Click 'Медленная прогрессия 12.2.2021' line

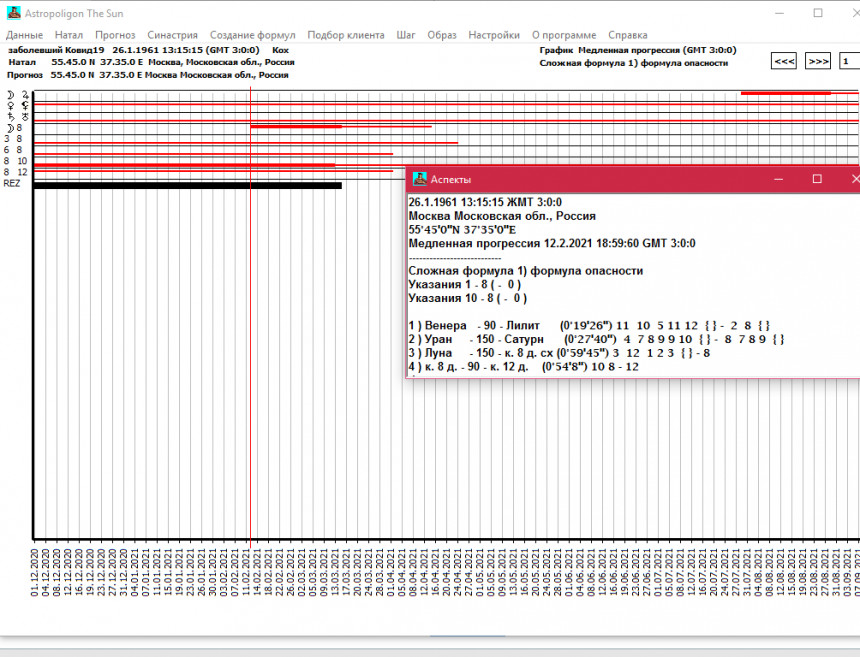pos(552,243)
